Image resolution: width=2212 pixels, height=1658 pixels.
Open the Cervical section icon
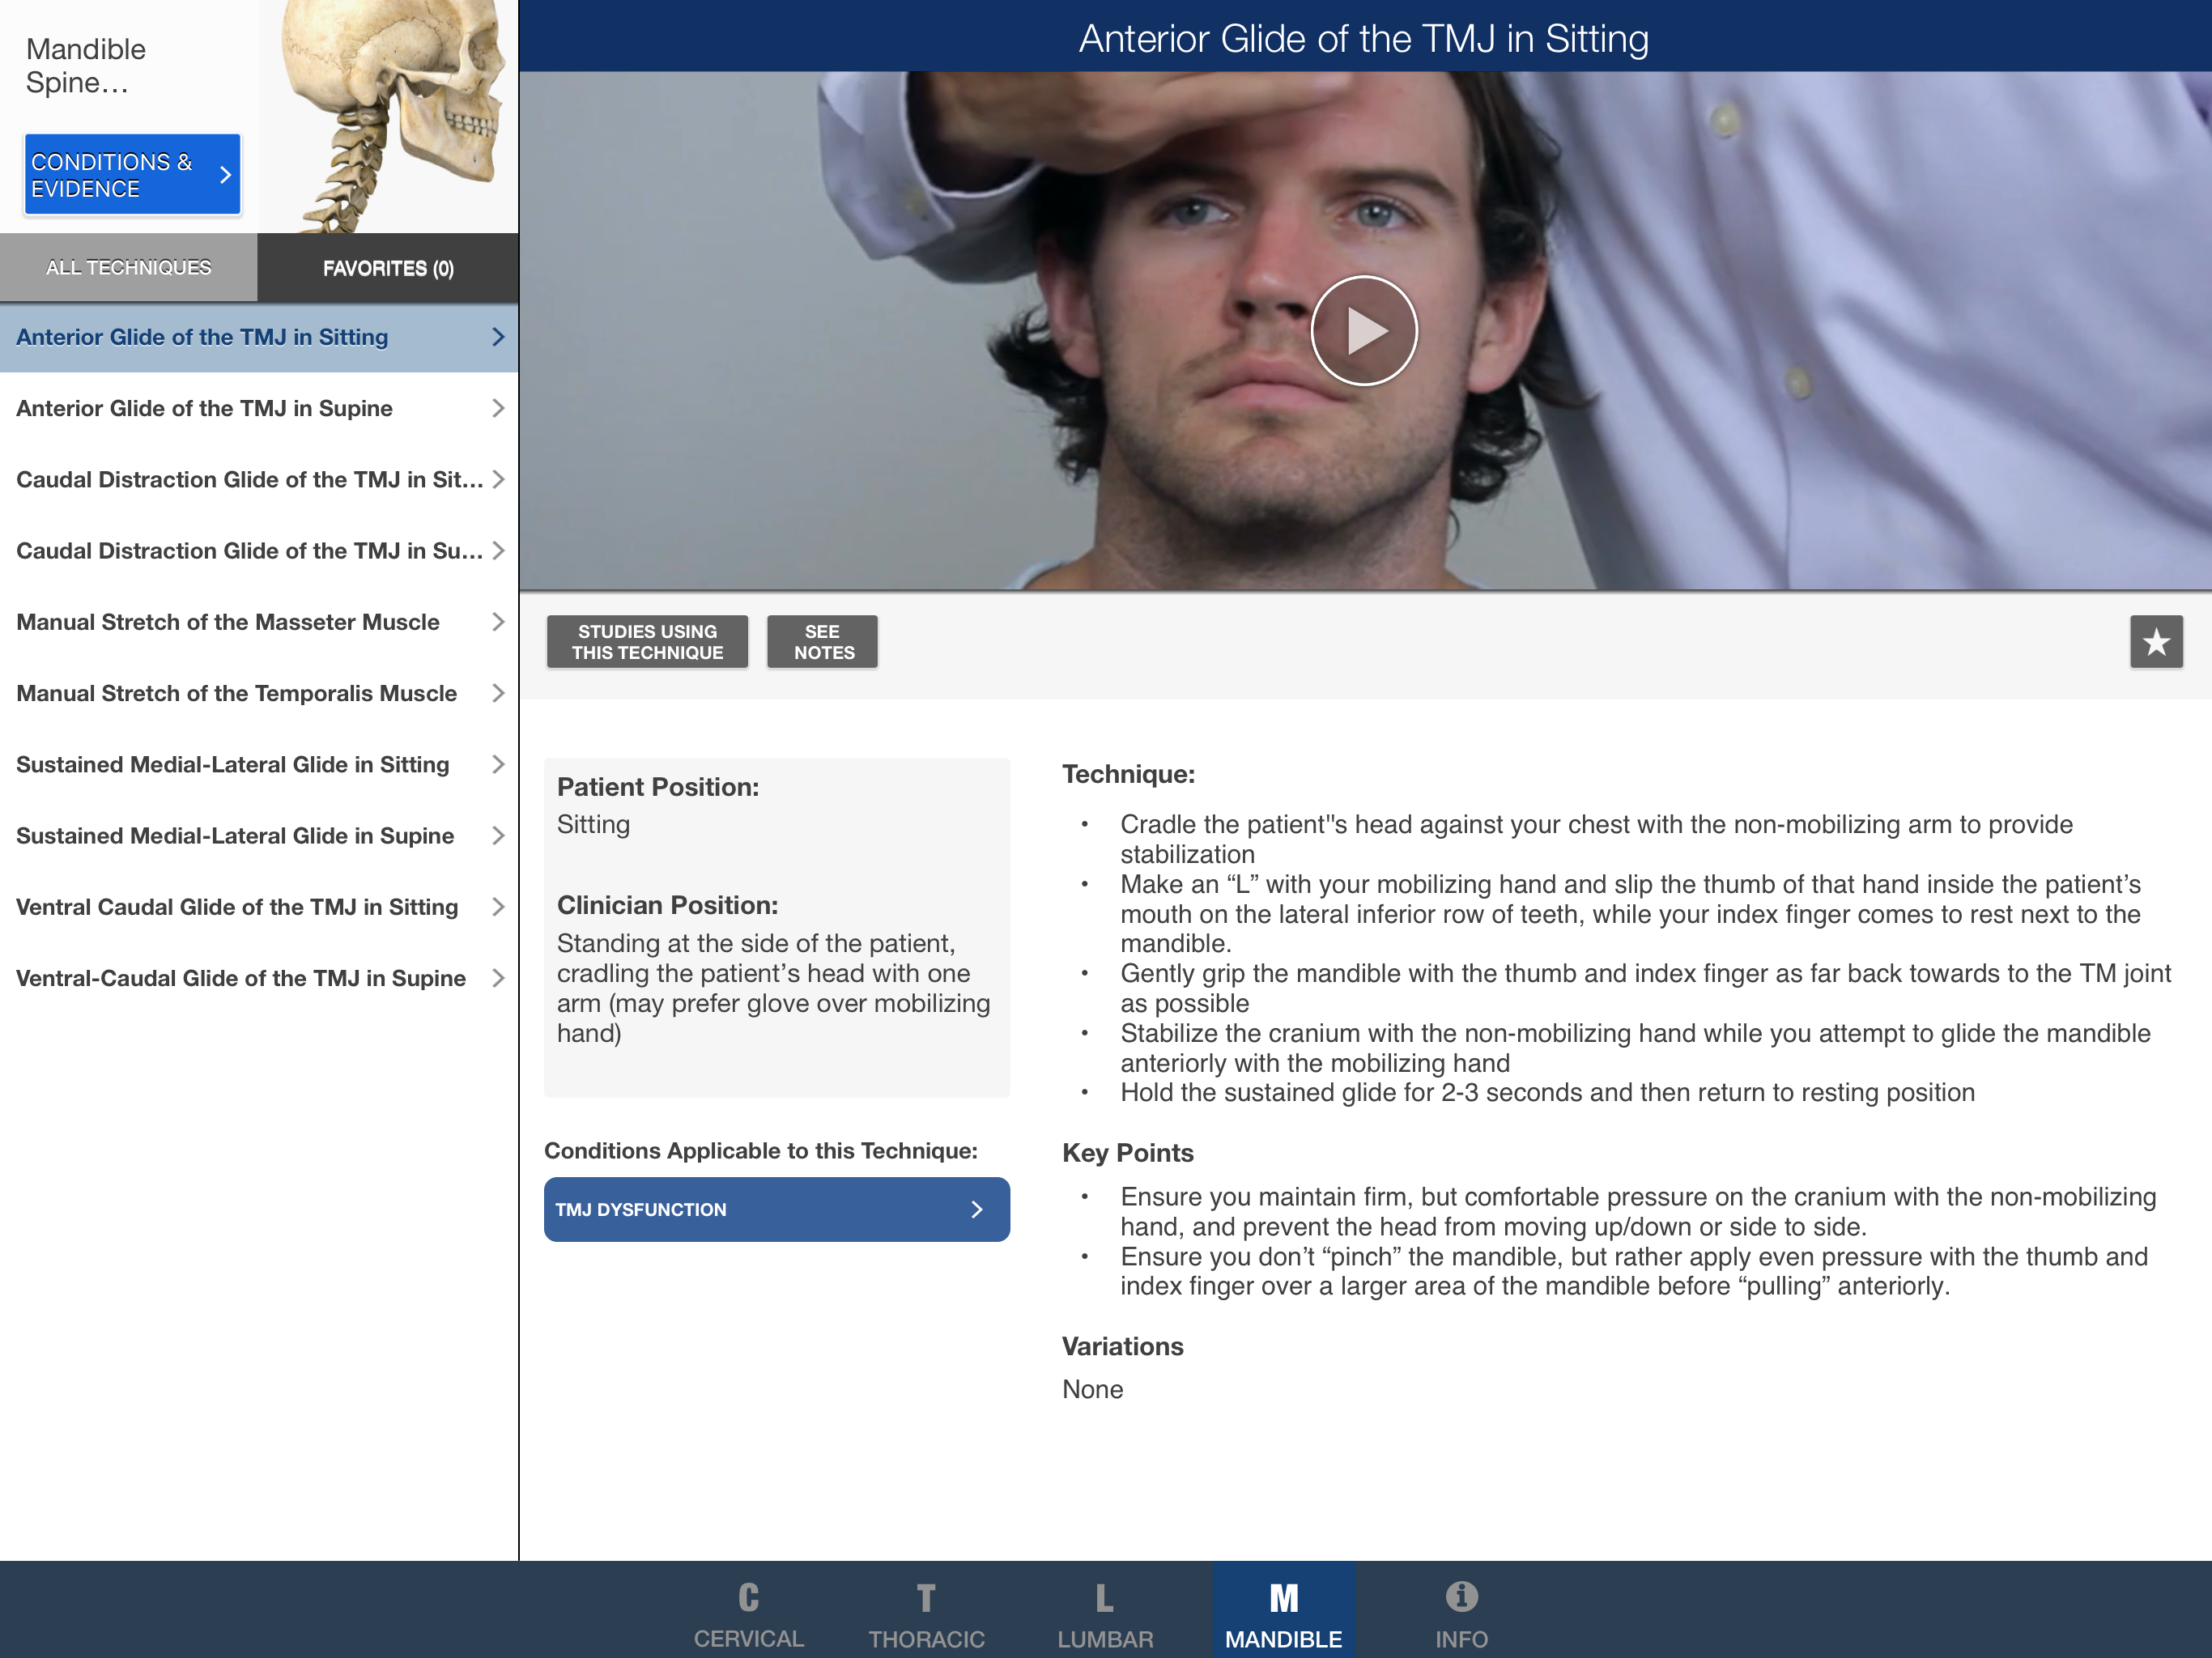click(x=748, y=1598)
